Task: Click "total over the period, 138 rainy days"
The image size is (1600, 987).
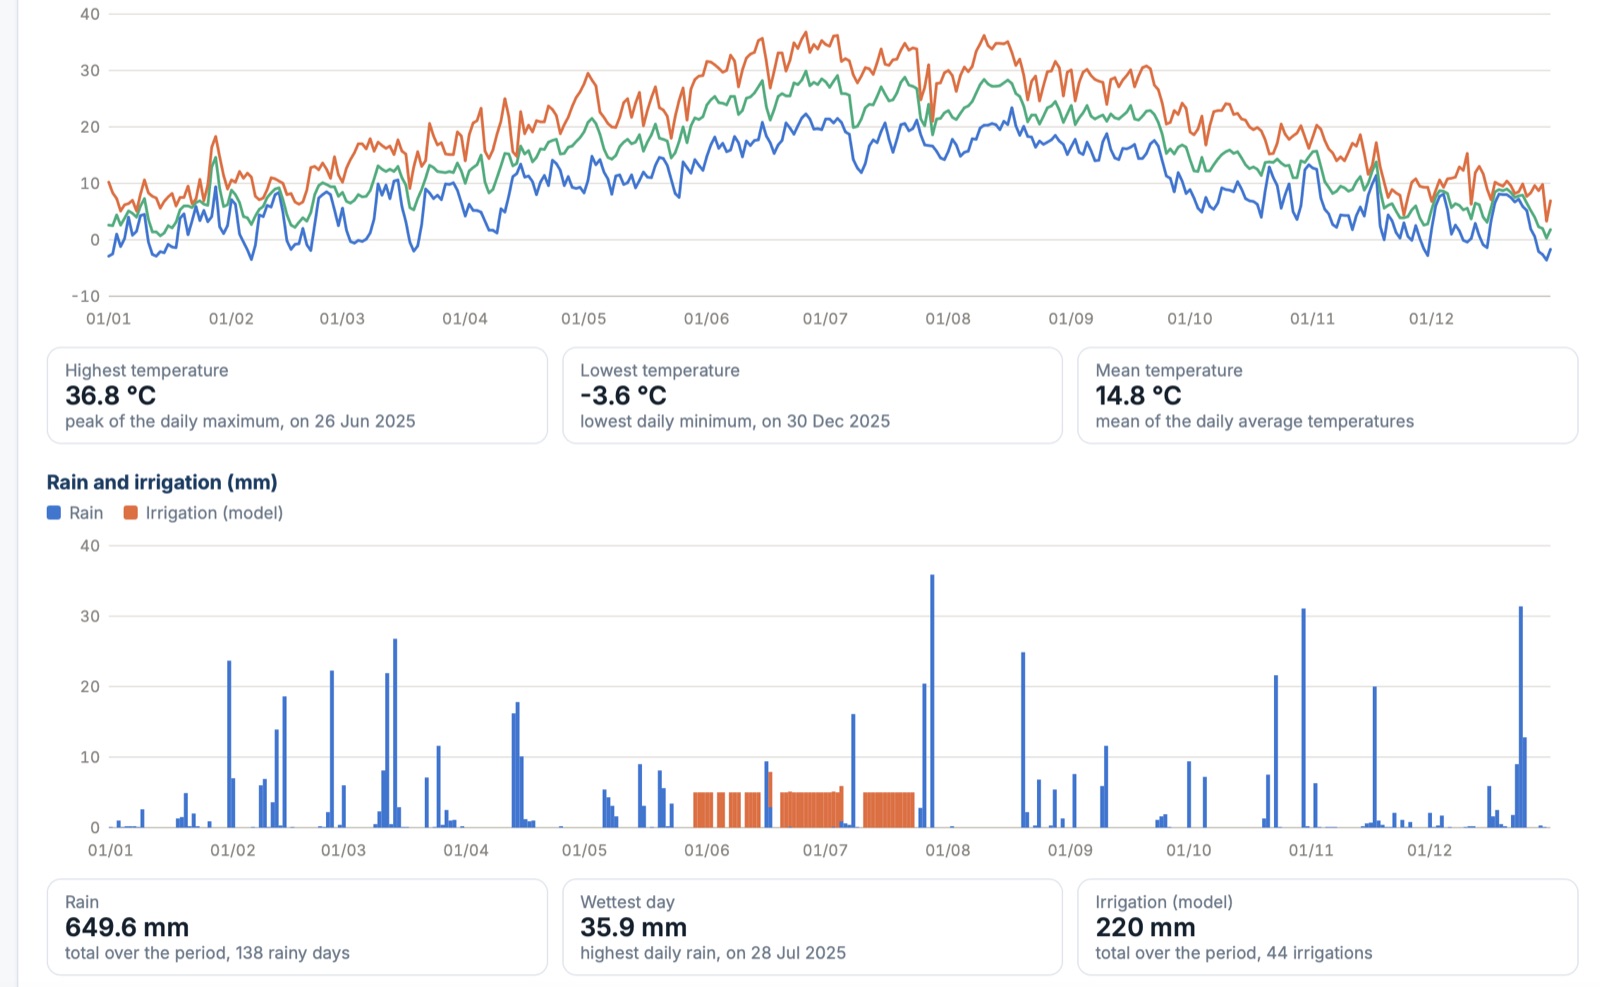Action: [x=207, y=953]
